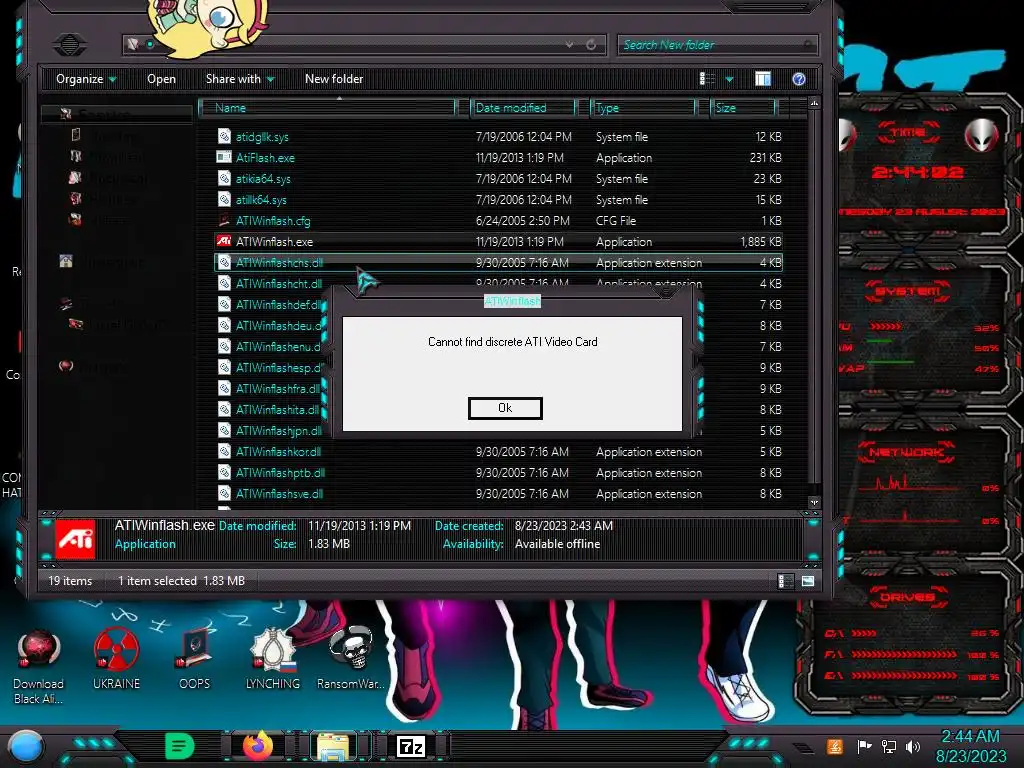The width and height of the screenshot is (1024, 768).
Task: Click the 1,885 KB size of ATIWinflash.exe
Action: pyautogui.click(x=761, y=242)
